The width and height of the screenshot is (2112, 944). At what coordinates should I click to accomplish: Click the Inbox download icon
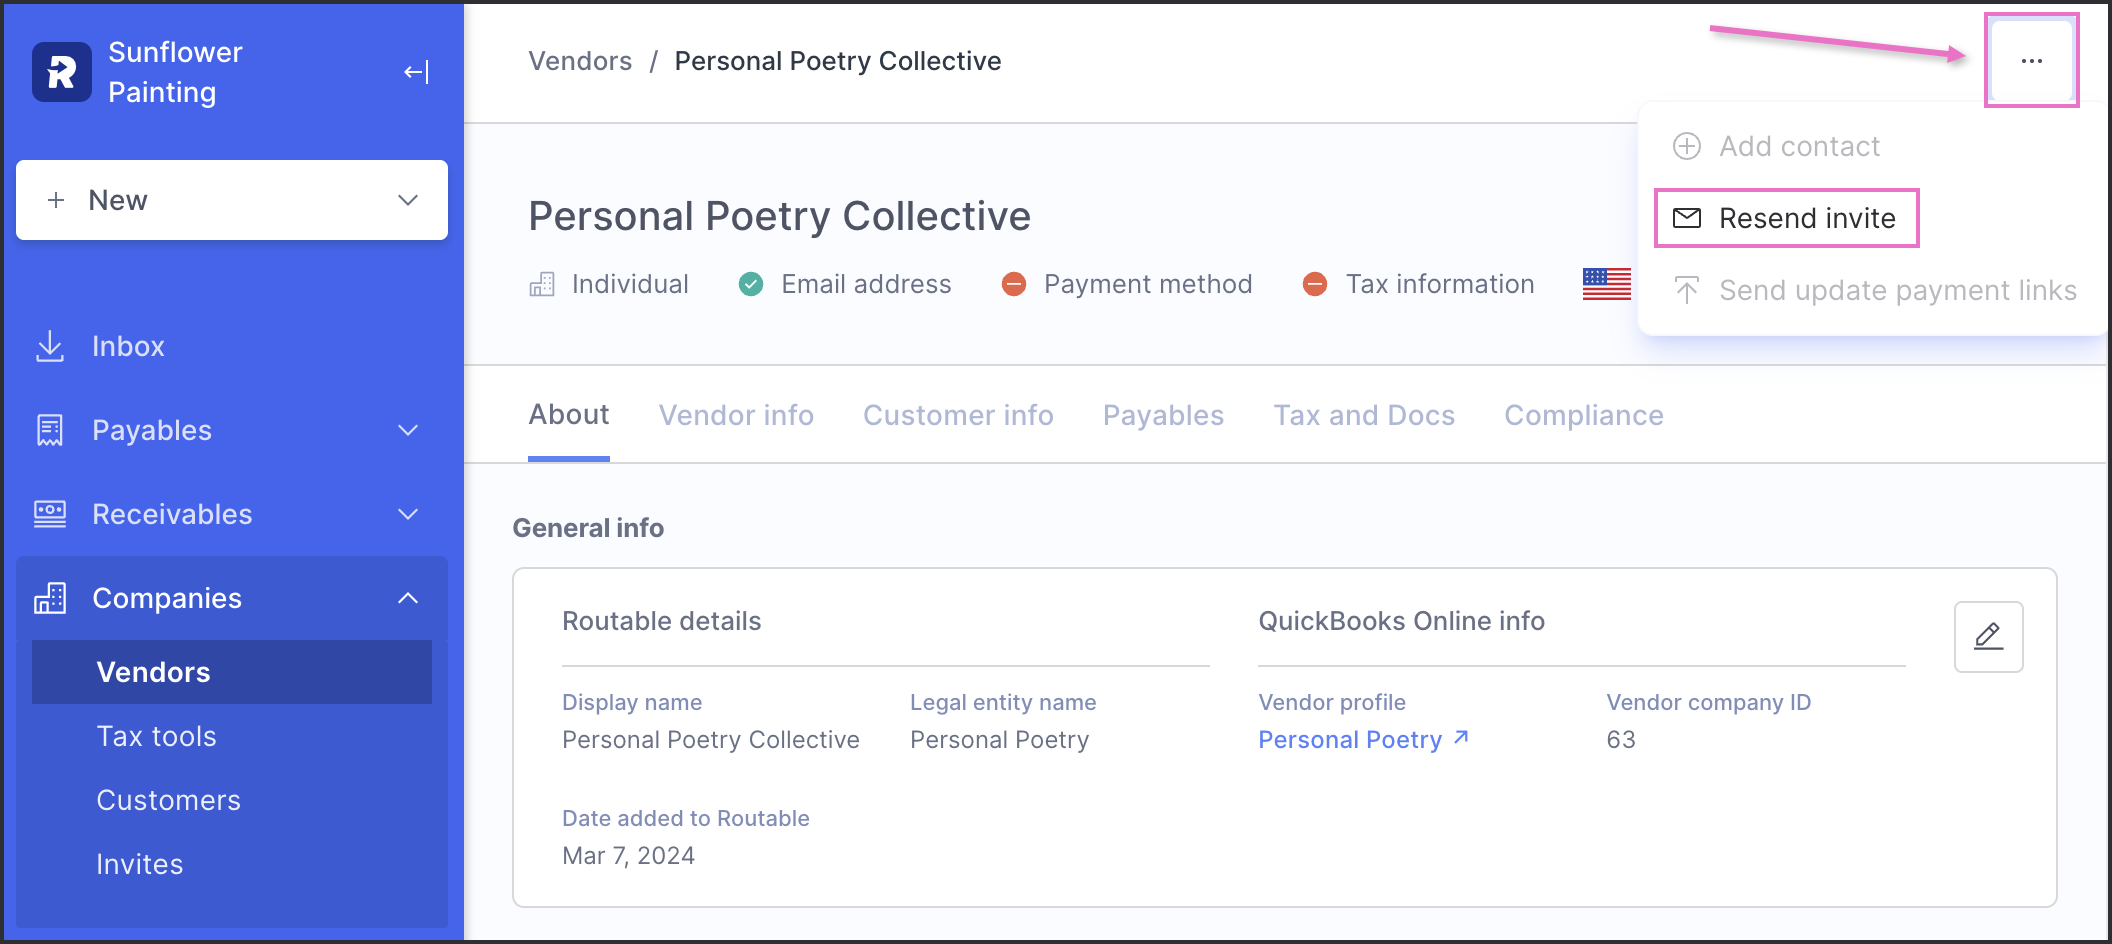pyautogui.click(x=50, y=346)
